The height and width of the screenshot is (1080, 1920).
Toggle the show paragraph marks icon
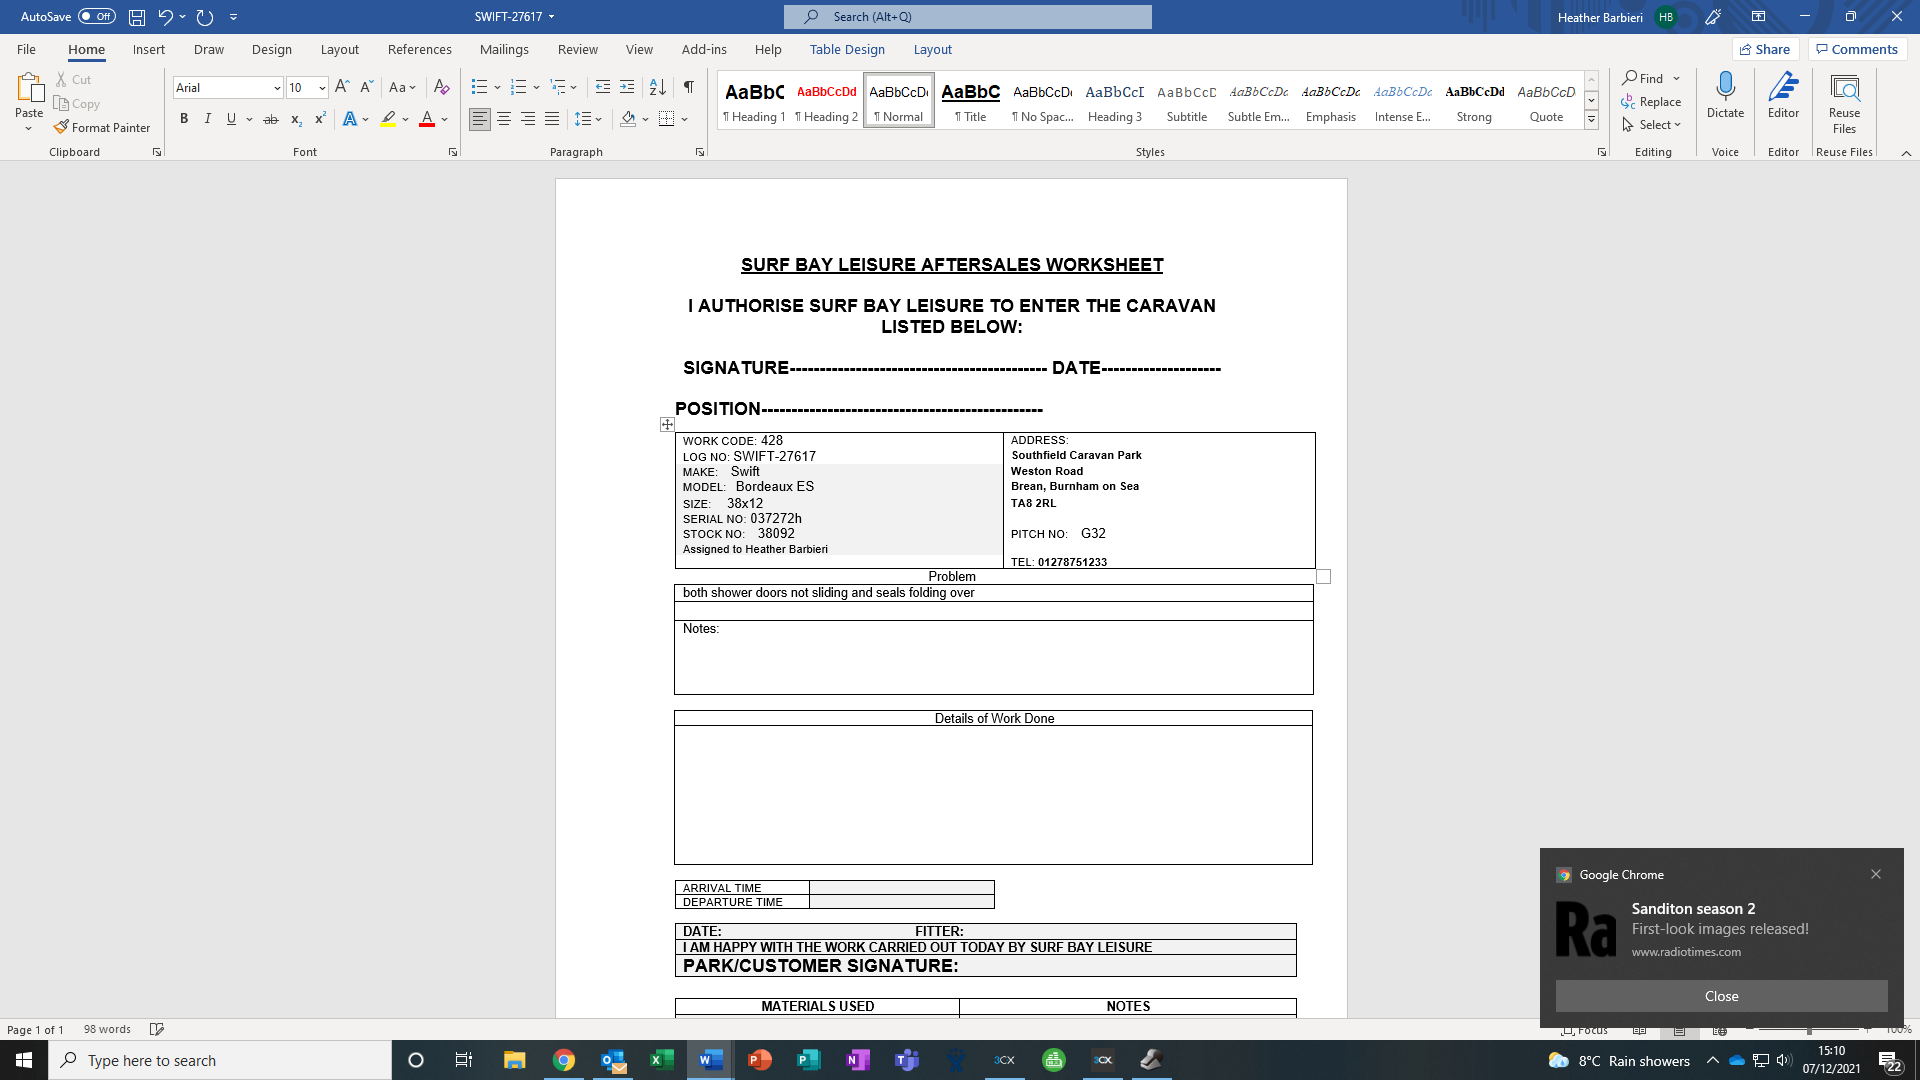[x=689, y=87]
